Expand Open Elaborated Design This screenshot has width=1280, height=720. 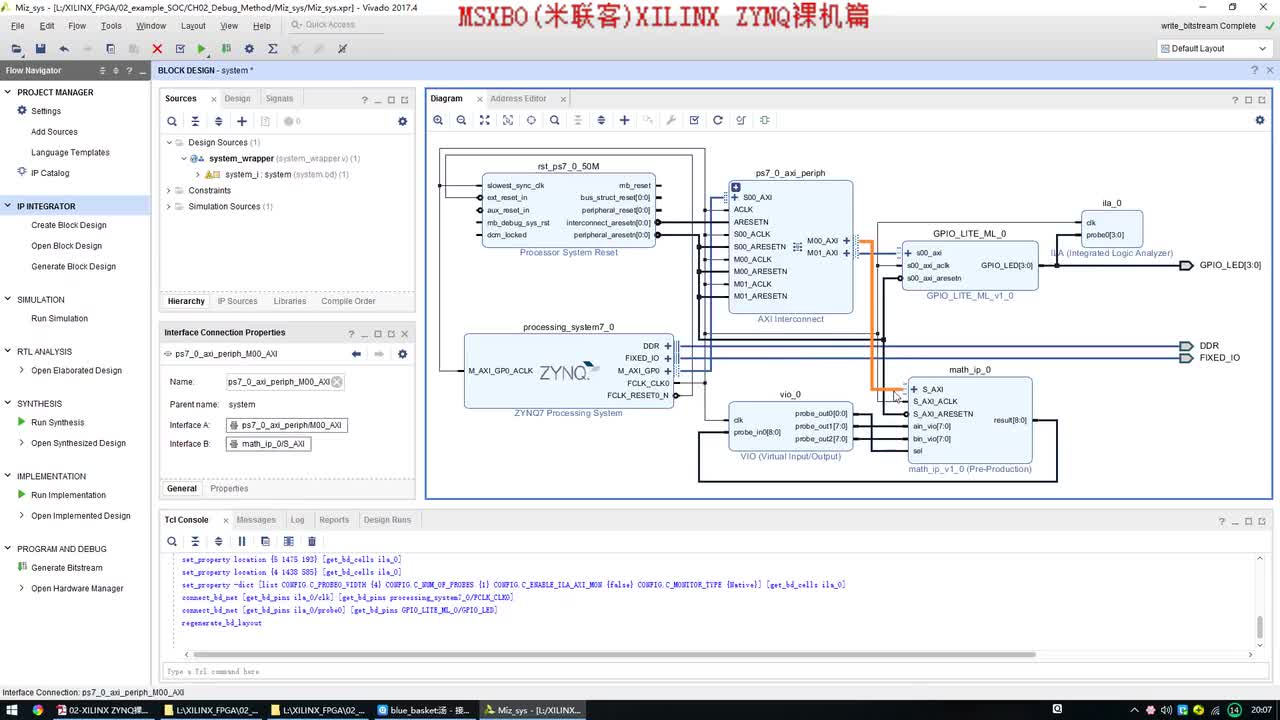click(x=22, y=370)
